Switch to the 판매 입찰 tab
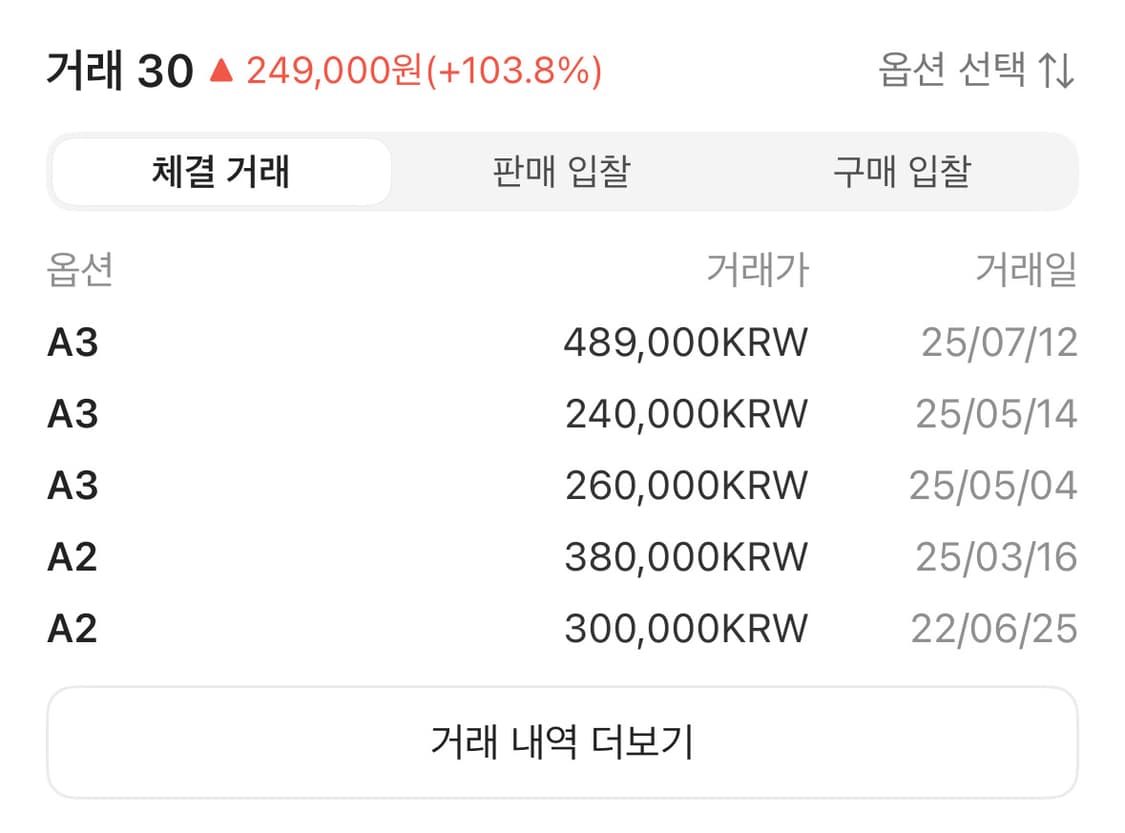Screen dimensions: 1125x833 562,171
